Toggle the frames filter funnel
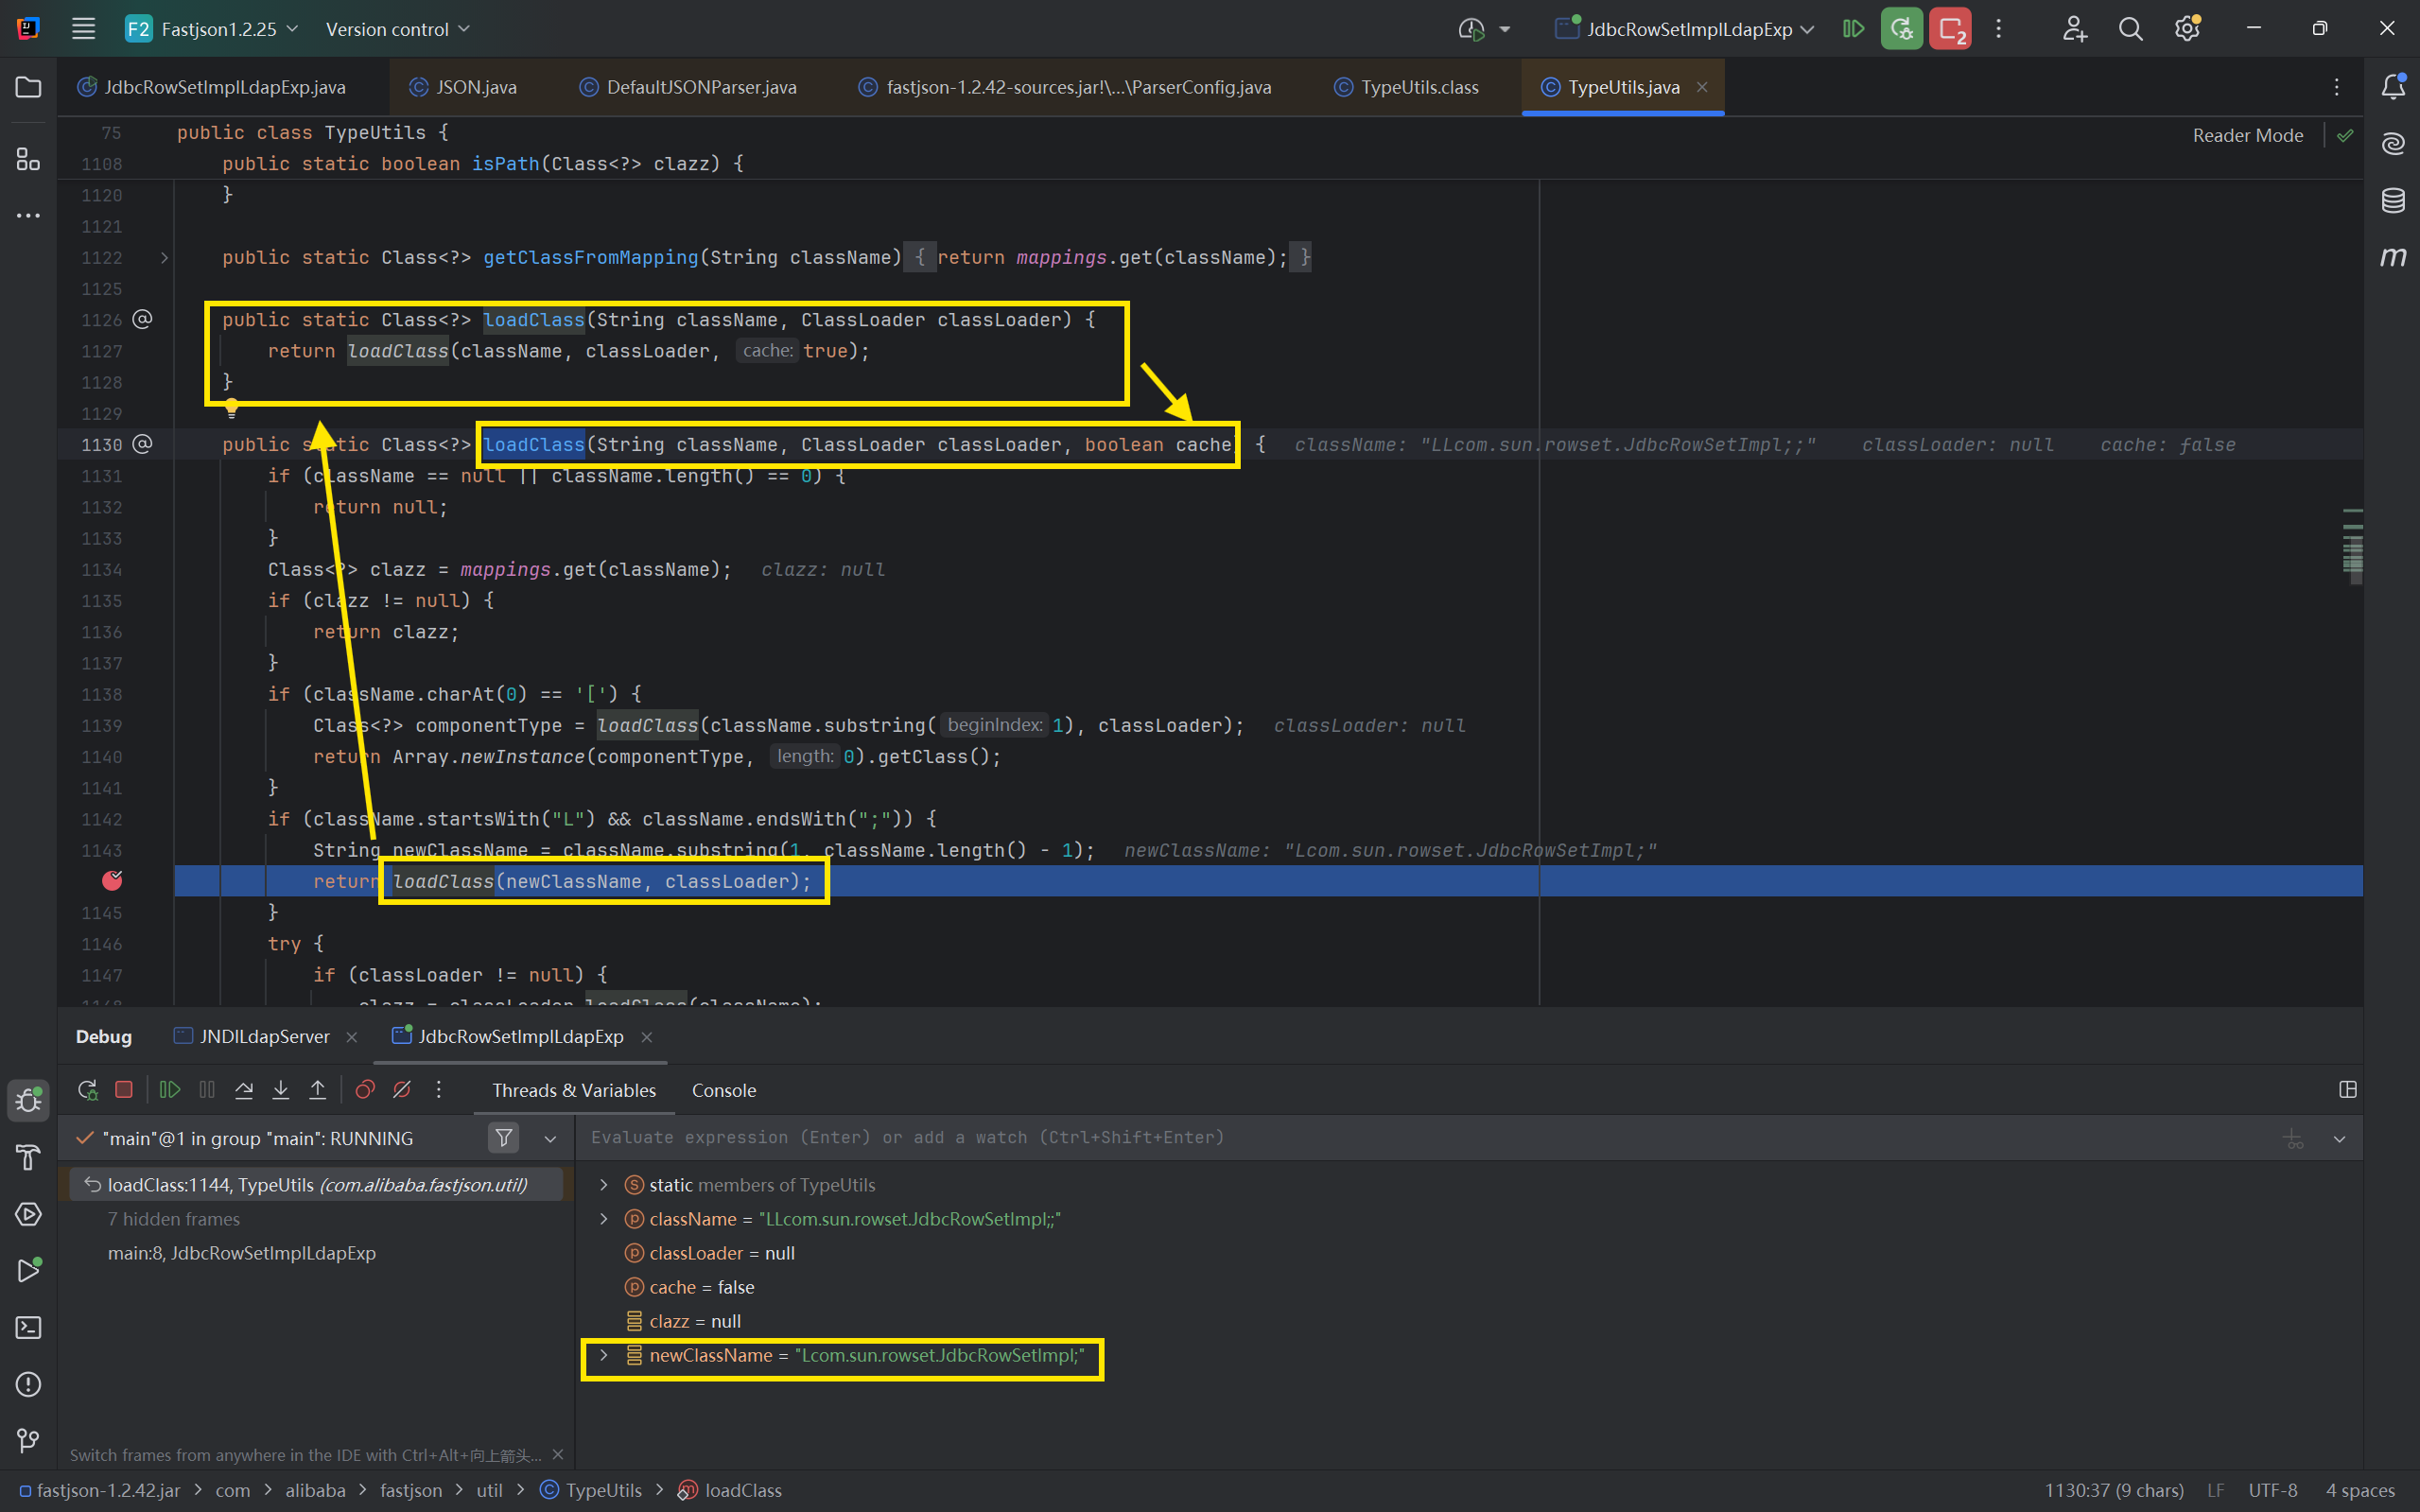2420x1512 pixels. (x=504, y=1138)
